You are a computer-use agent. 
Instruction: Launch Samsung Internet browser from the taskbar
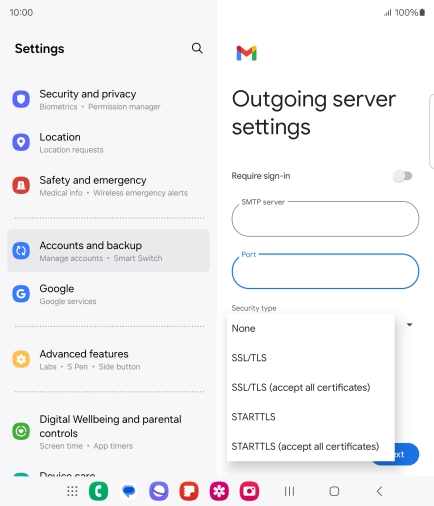coord(159,491)
